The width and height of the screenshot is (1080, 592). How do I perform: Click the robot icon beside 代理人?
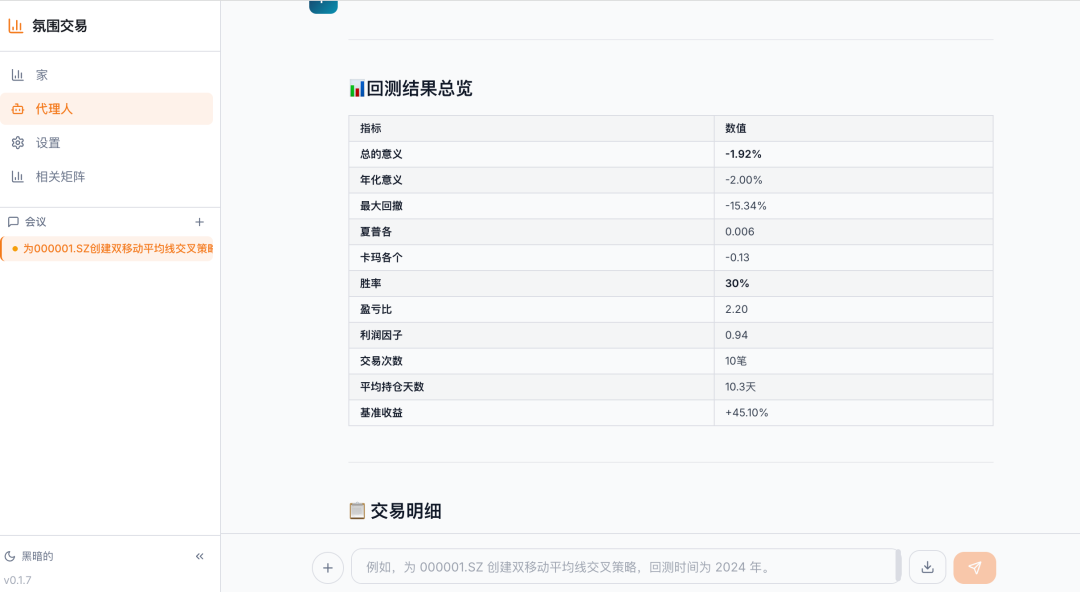[x=18, y=109]
